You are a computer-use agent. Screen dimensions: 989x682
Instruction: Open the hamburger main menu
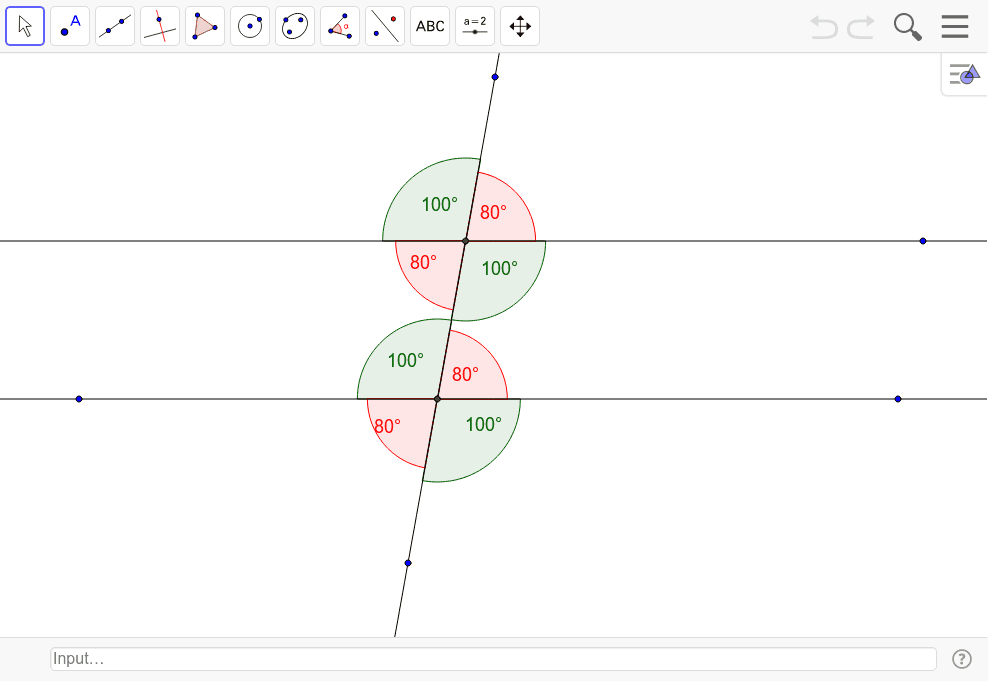(x=955, y=26)
